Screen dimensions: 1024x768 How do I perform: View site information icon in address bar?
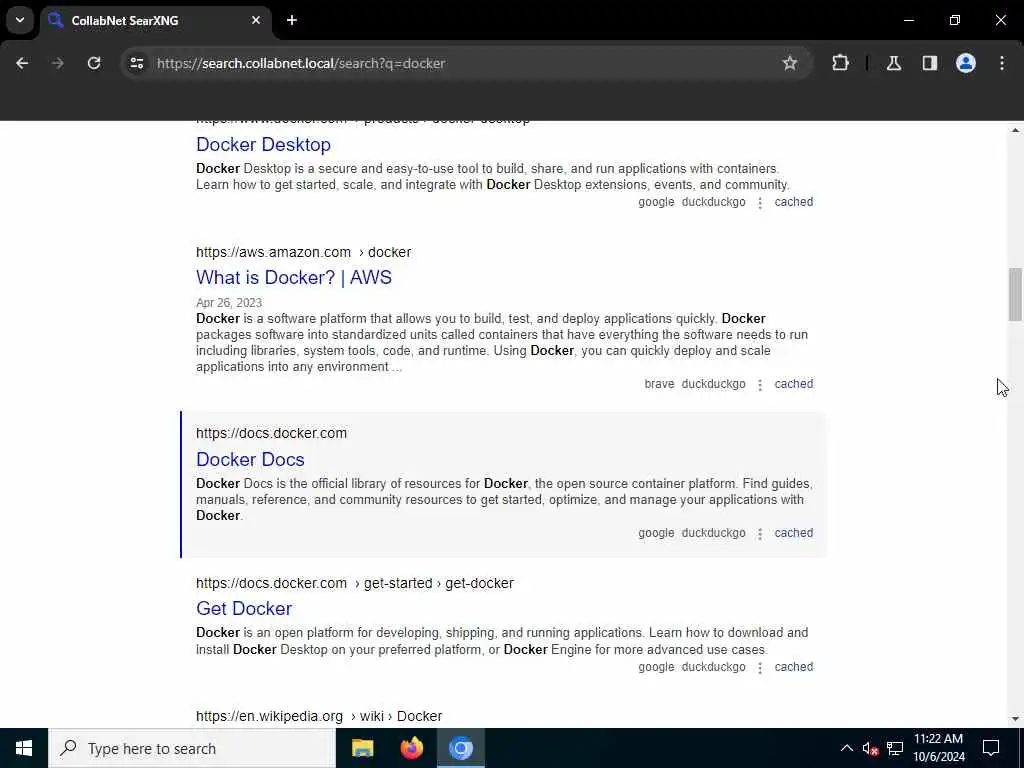(136, 63)
